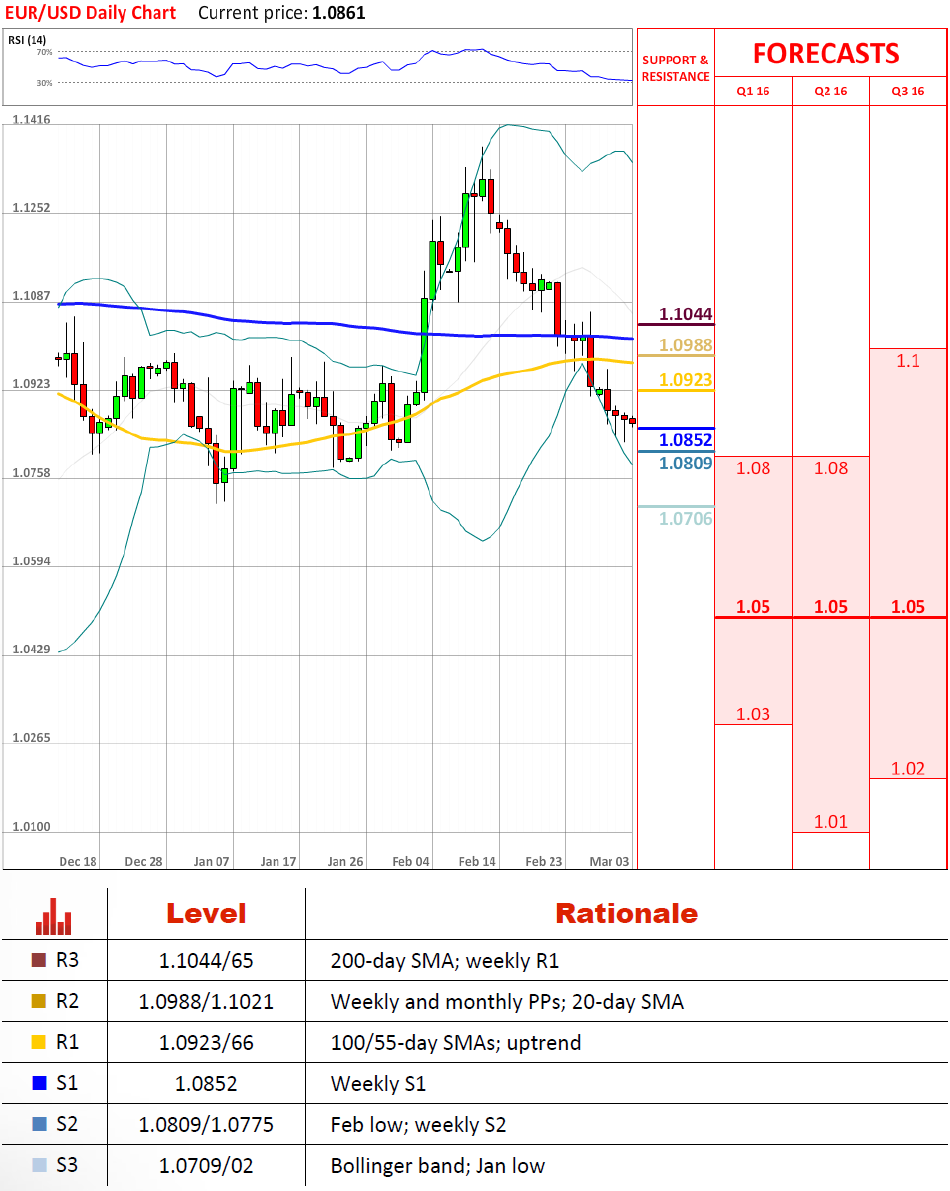Image resolution: width=950 pixels, height=1191 pixels.
Task: Click the Q2 16 median forecast 1.05
Action: 831,607
